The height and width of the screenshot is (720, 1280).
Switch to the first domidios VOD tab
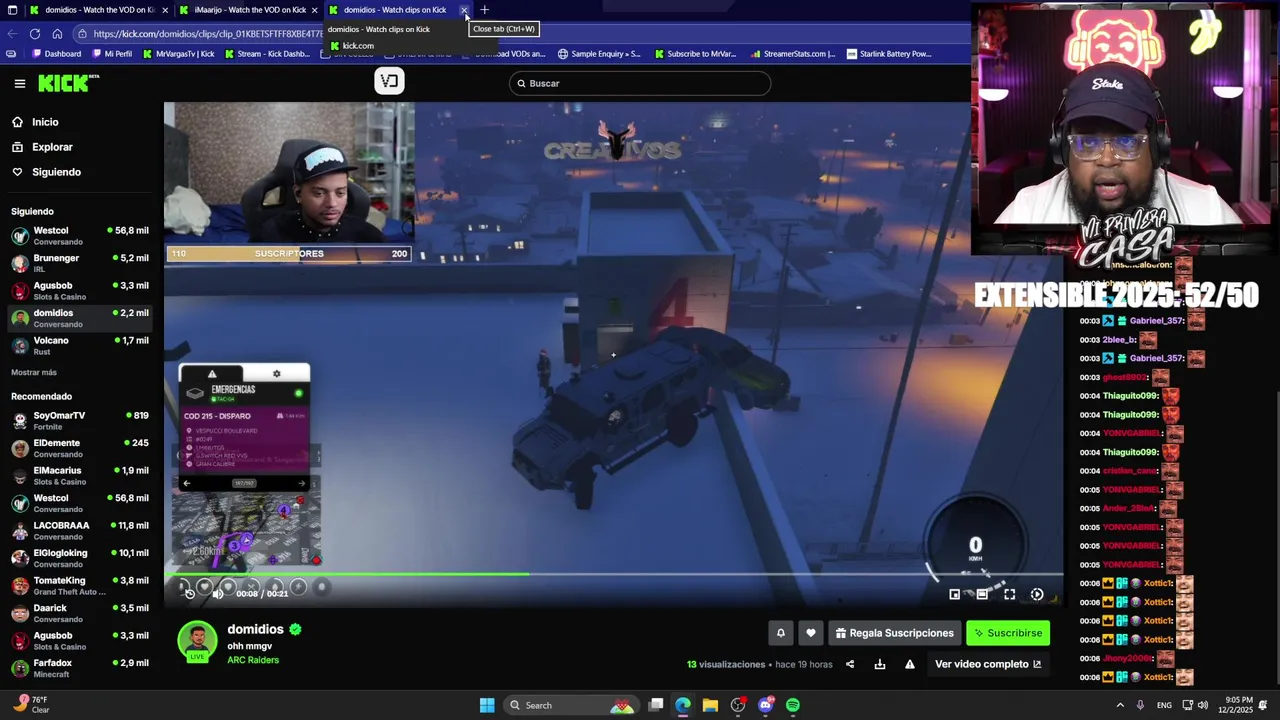99,10
